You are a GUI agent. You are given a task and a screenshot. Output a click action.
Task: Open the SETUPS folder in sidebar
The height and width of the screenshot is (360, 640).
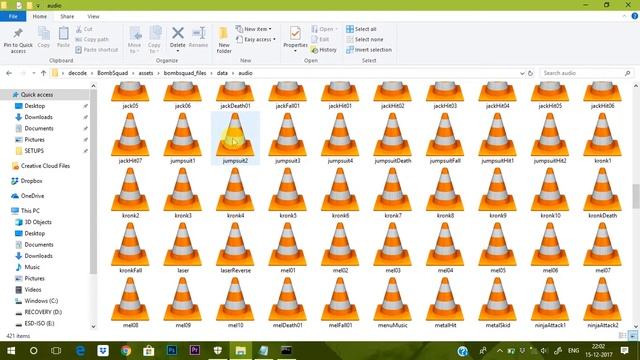[x=34, y=151]
